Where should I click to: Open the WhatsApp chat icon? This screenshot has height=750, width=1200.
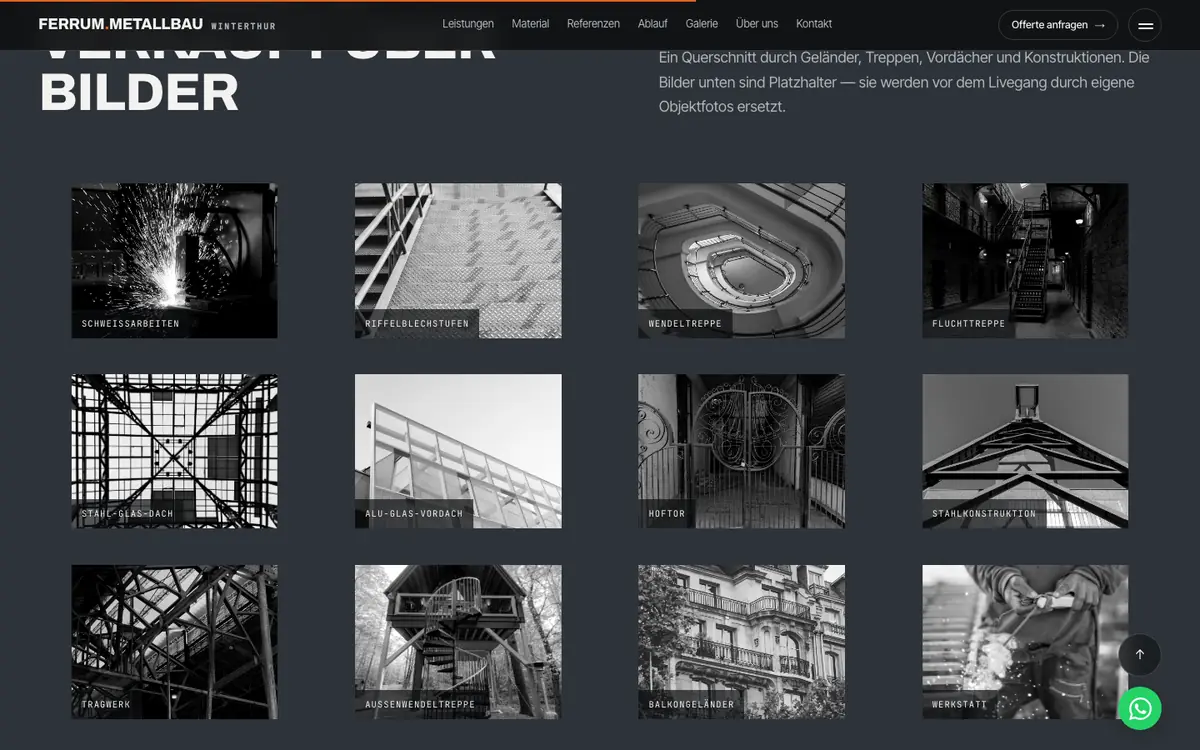(1139, 708)
